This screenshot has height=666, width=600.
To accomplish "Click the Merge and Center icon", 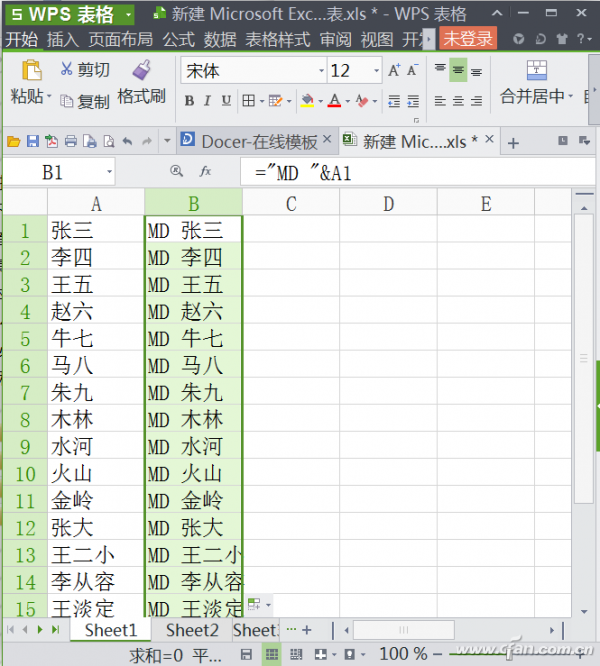I will [537, 70].
